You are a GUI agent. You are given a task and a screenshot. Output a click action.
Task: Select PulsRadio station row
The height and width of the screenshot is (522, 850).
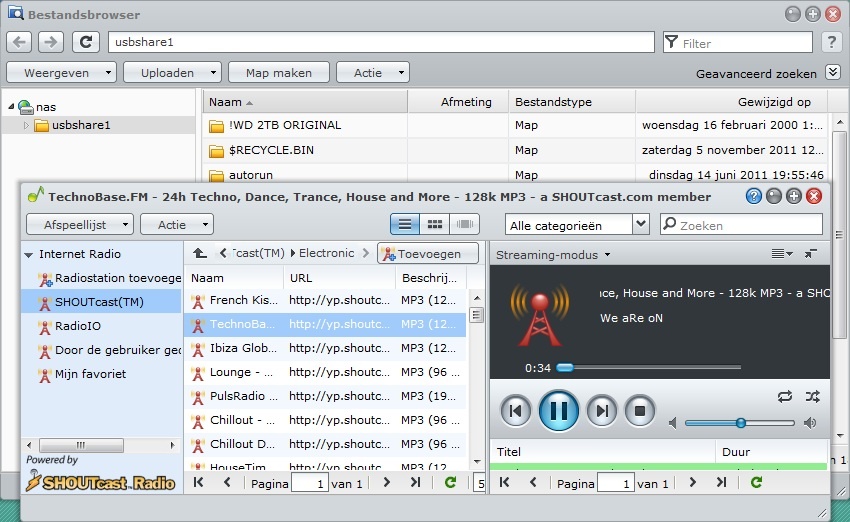[325, 396]
